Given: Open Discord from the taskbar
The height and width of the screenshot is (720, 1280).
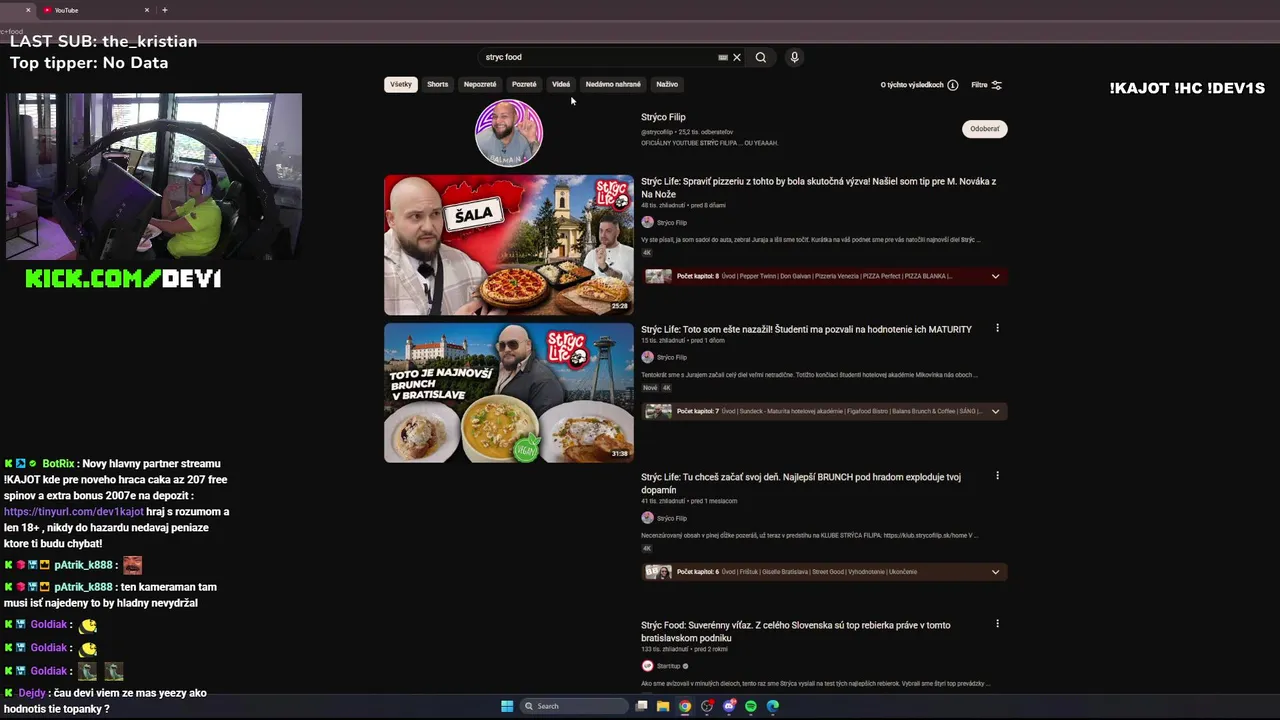Looking at the screenshot, I should 729,706.
